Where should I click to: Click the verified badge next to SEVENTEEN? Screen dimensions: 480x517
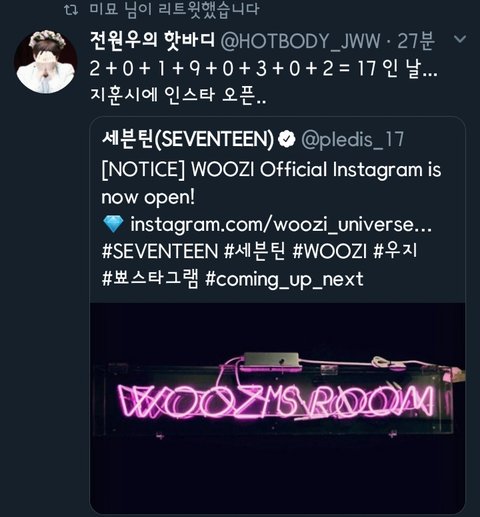(287, 139)
